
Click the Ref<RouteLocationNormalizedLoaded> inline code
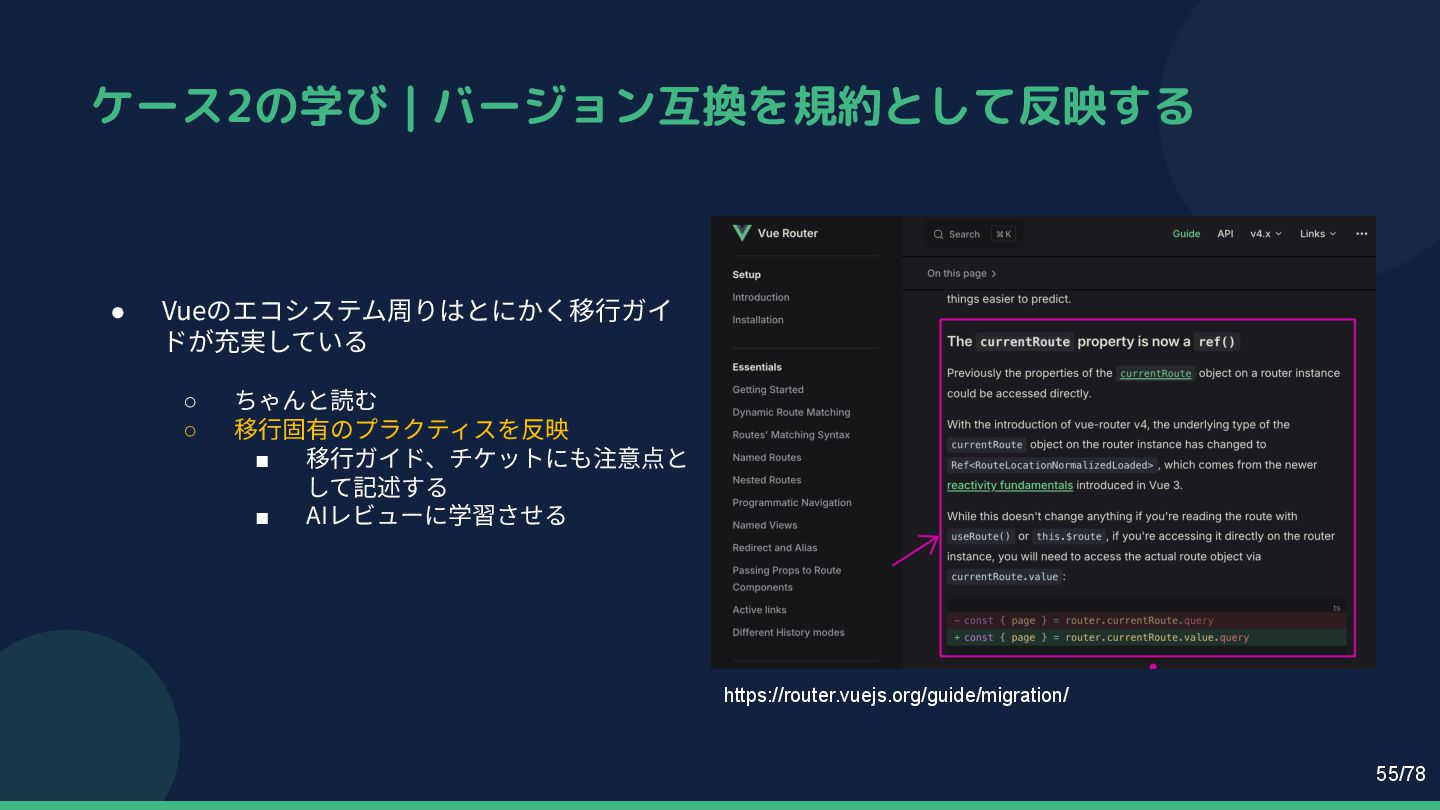[x=1052, y=465]
